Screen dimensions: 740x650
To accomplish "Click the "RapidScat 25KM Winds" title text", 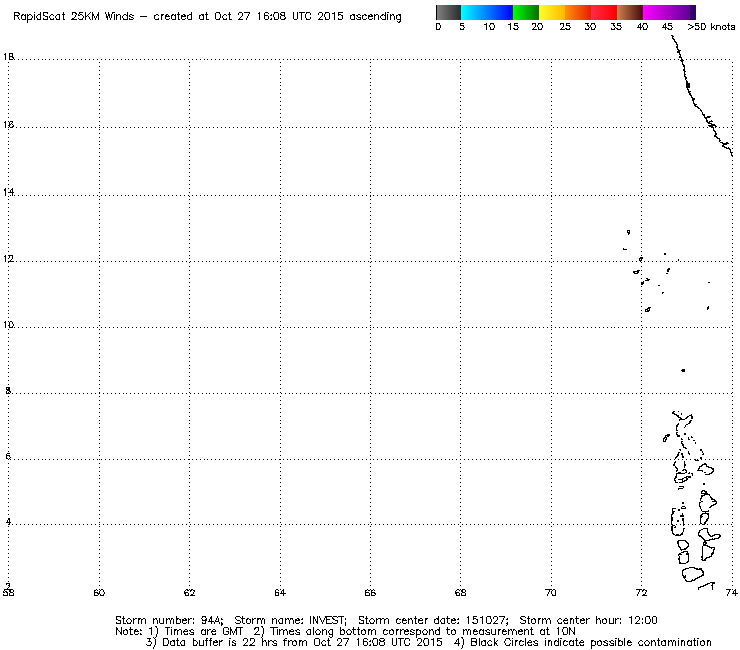I will click(x=74, y=17).
